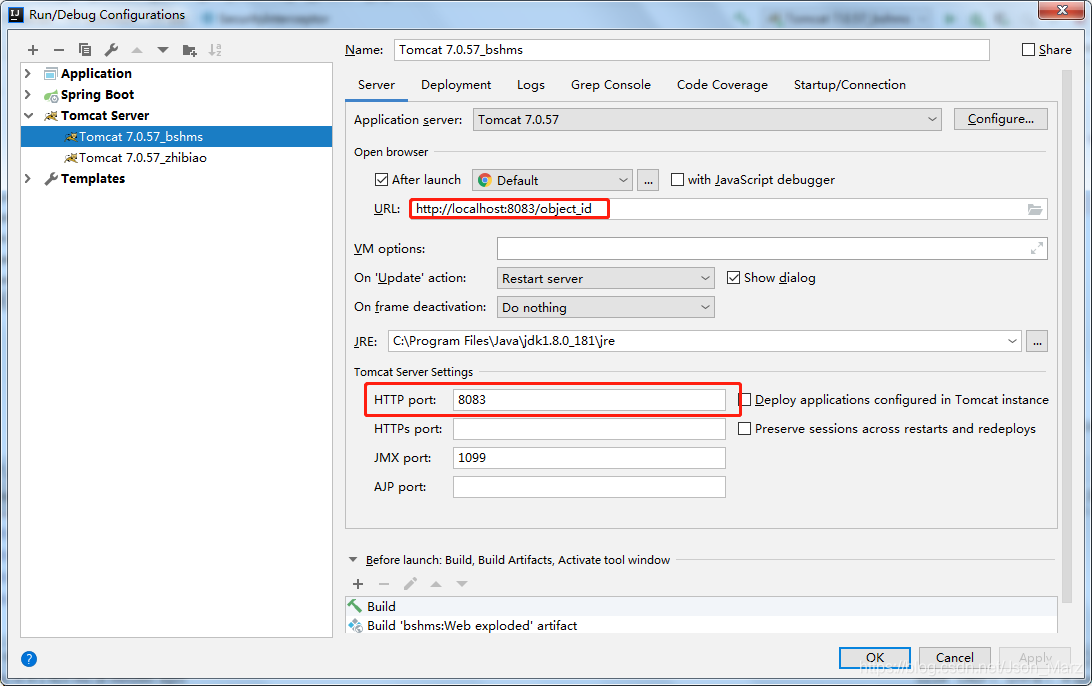The image size is (1092, 686).
Task: Move before launch task down
Action: [462, 584]
